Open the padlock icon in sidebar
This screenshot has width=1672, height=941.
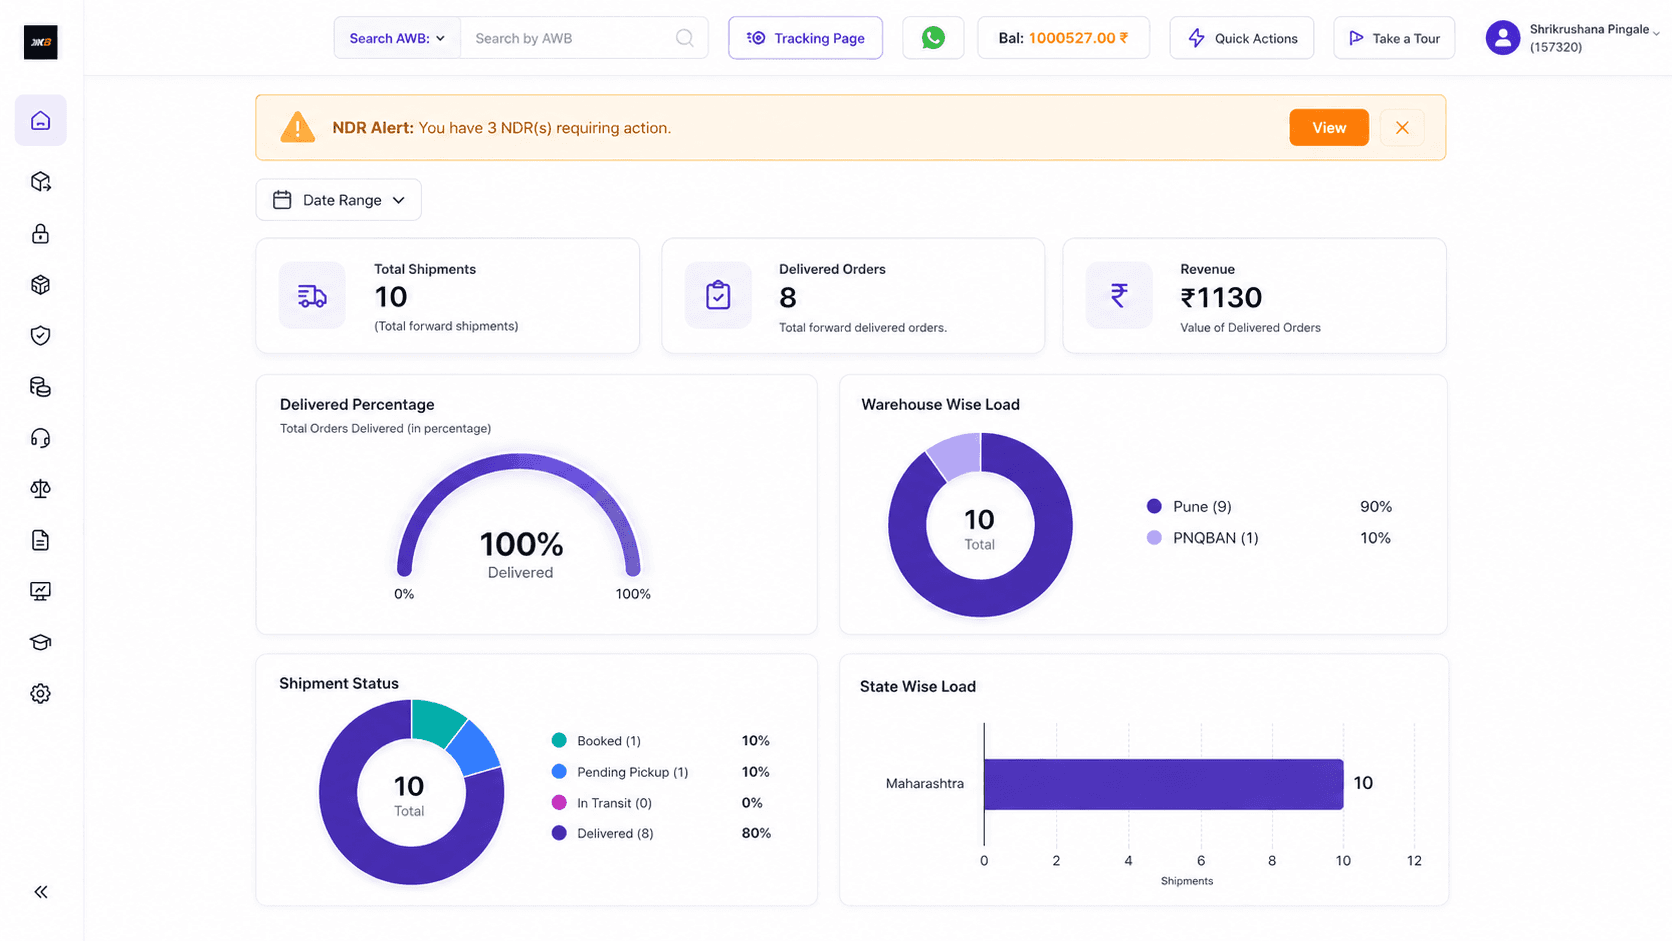(x=40, y=233)
